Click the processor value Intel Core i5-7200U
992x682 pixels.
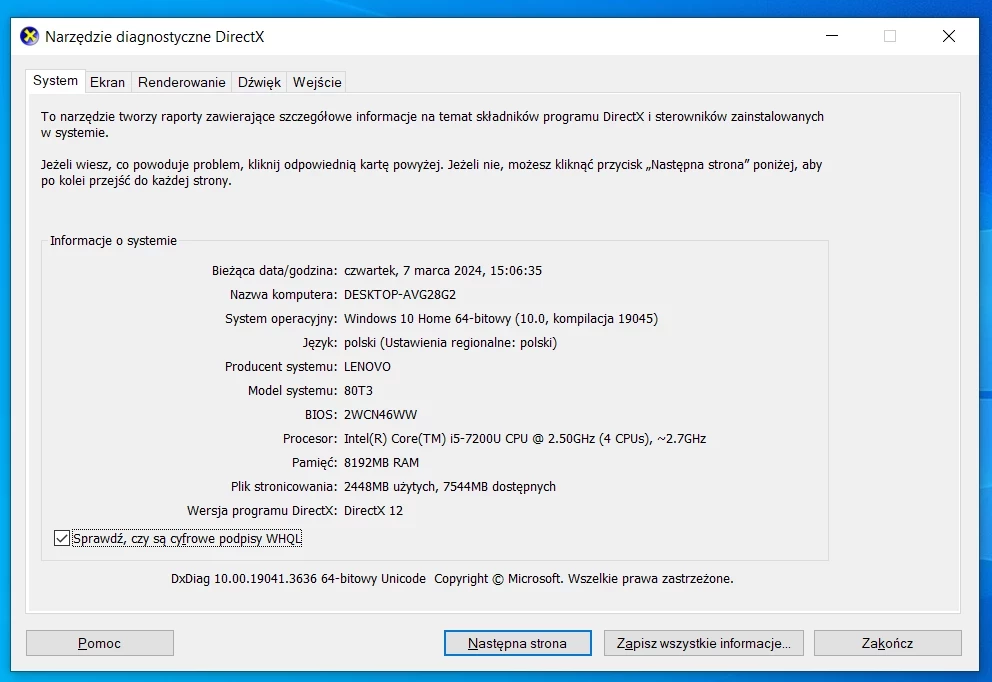pos(525,439)
